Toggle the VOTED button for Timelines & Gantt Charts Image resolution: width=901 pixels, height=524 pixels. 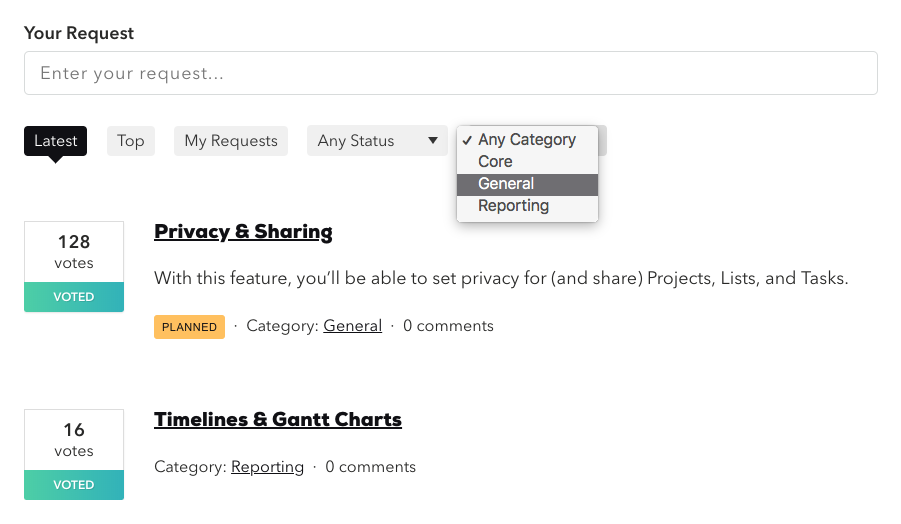tap(74, 485)
